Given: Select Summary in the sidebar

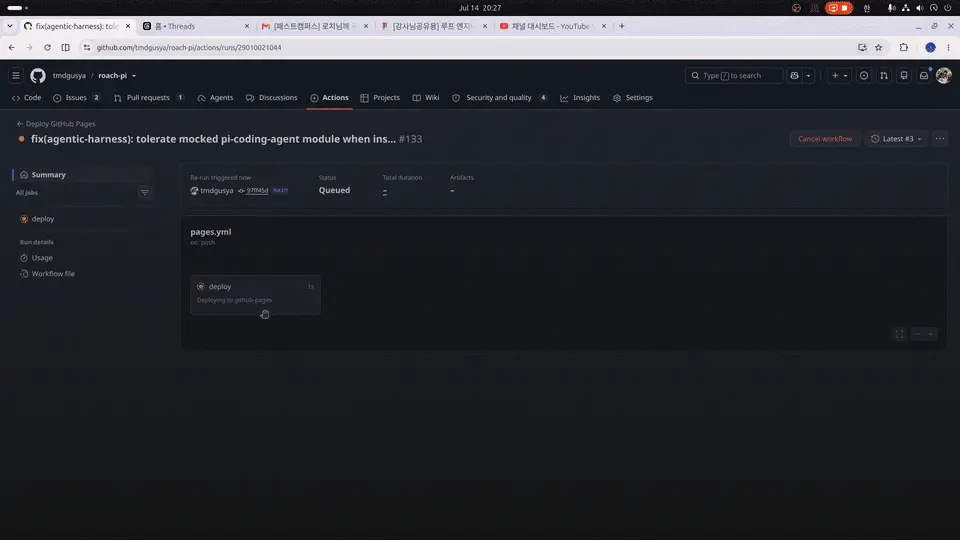Looking at the screenshot, I should 82,174.
